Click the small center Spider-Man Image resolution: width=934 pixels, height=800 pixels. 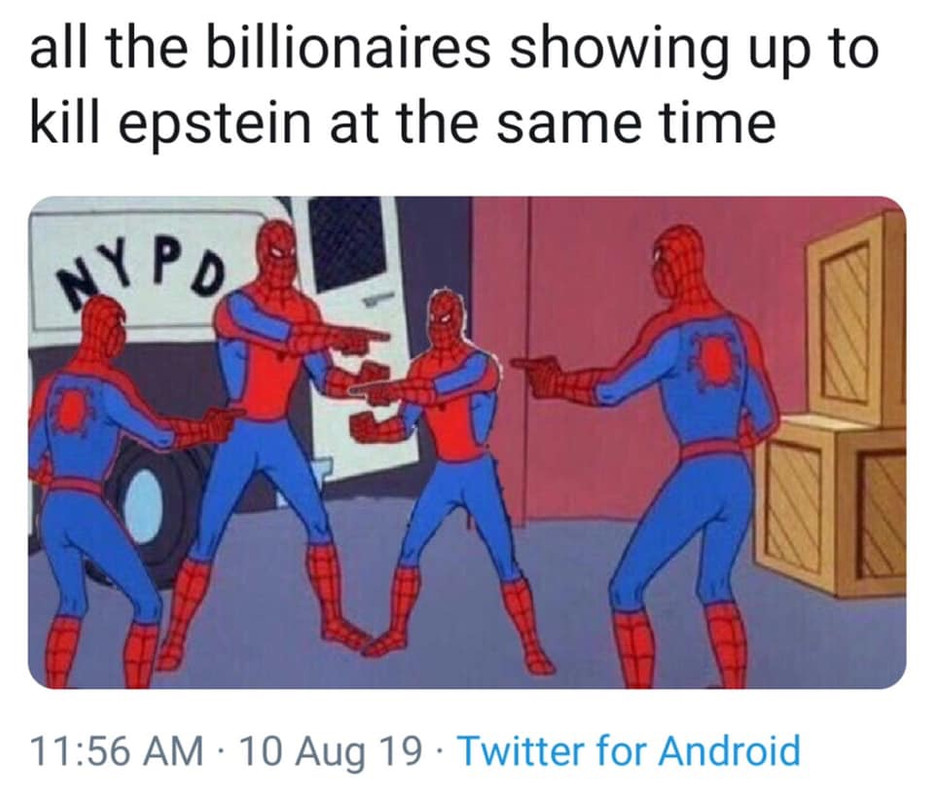[x=444, y=471]
